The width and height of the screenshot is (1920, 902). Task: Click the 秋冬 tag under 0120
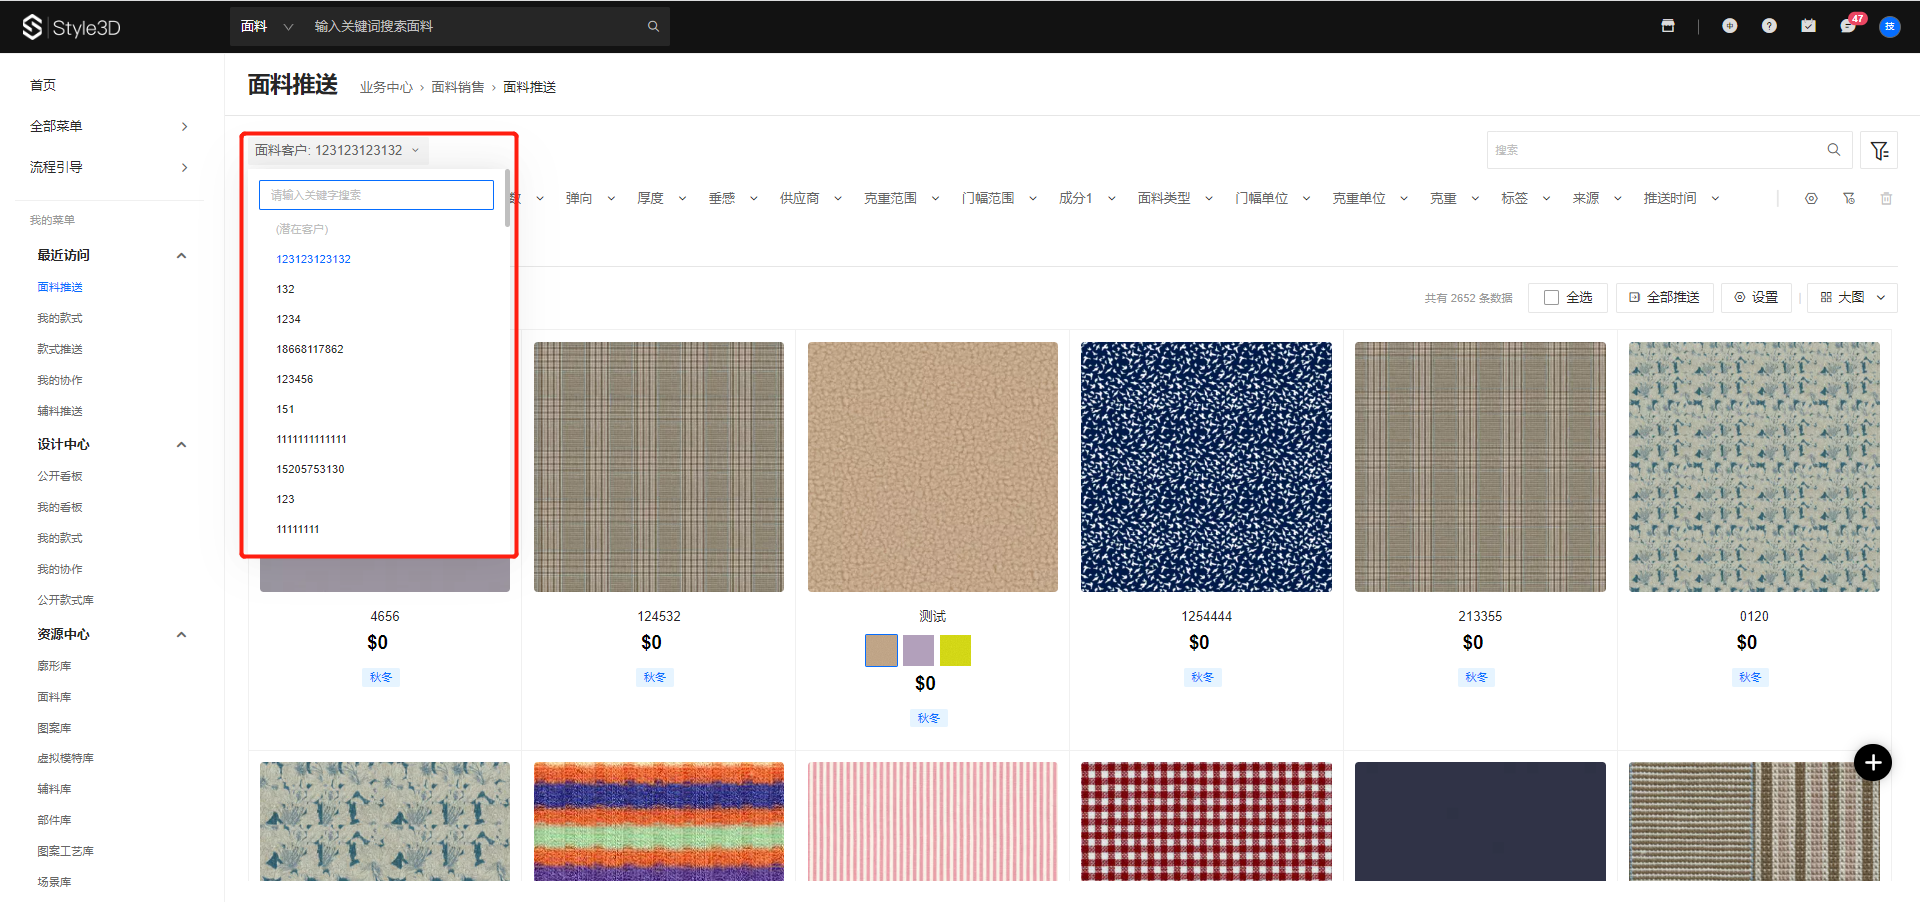(1750, 677)
